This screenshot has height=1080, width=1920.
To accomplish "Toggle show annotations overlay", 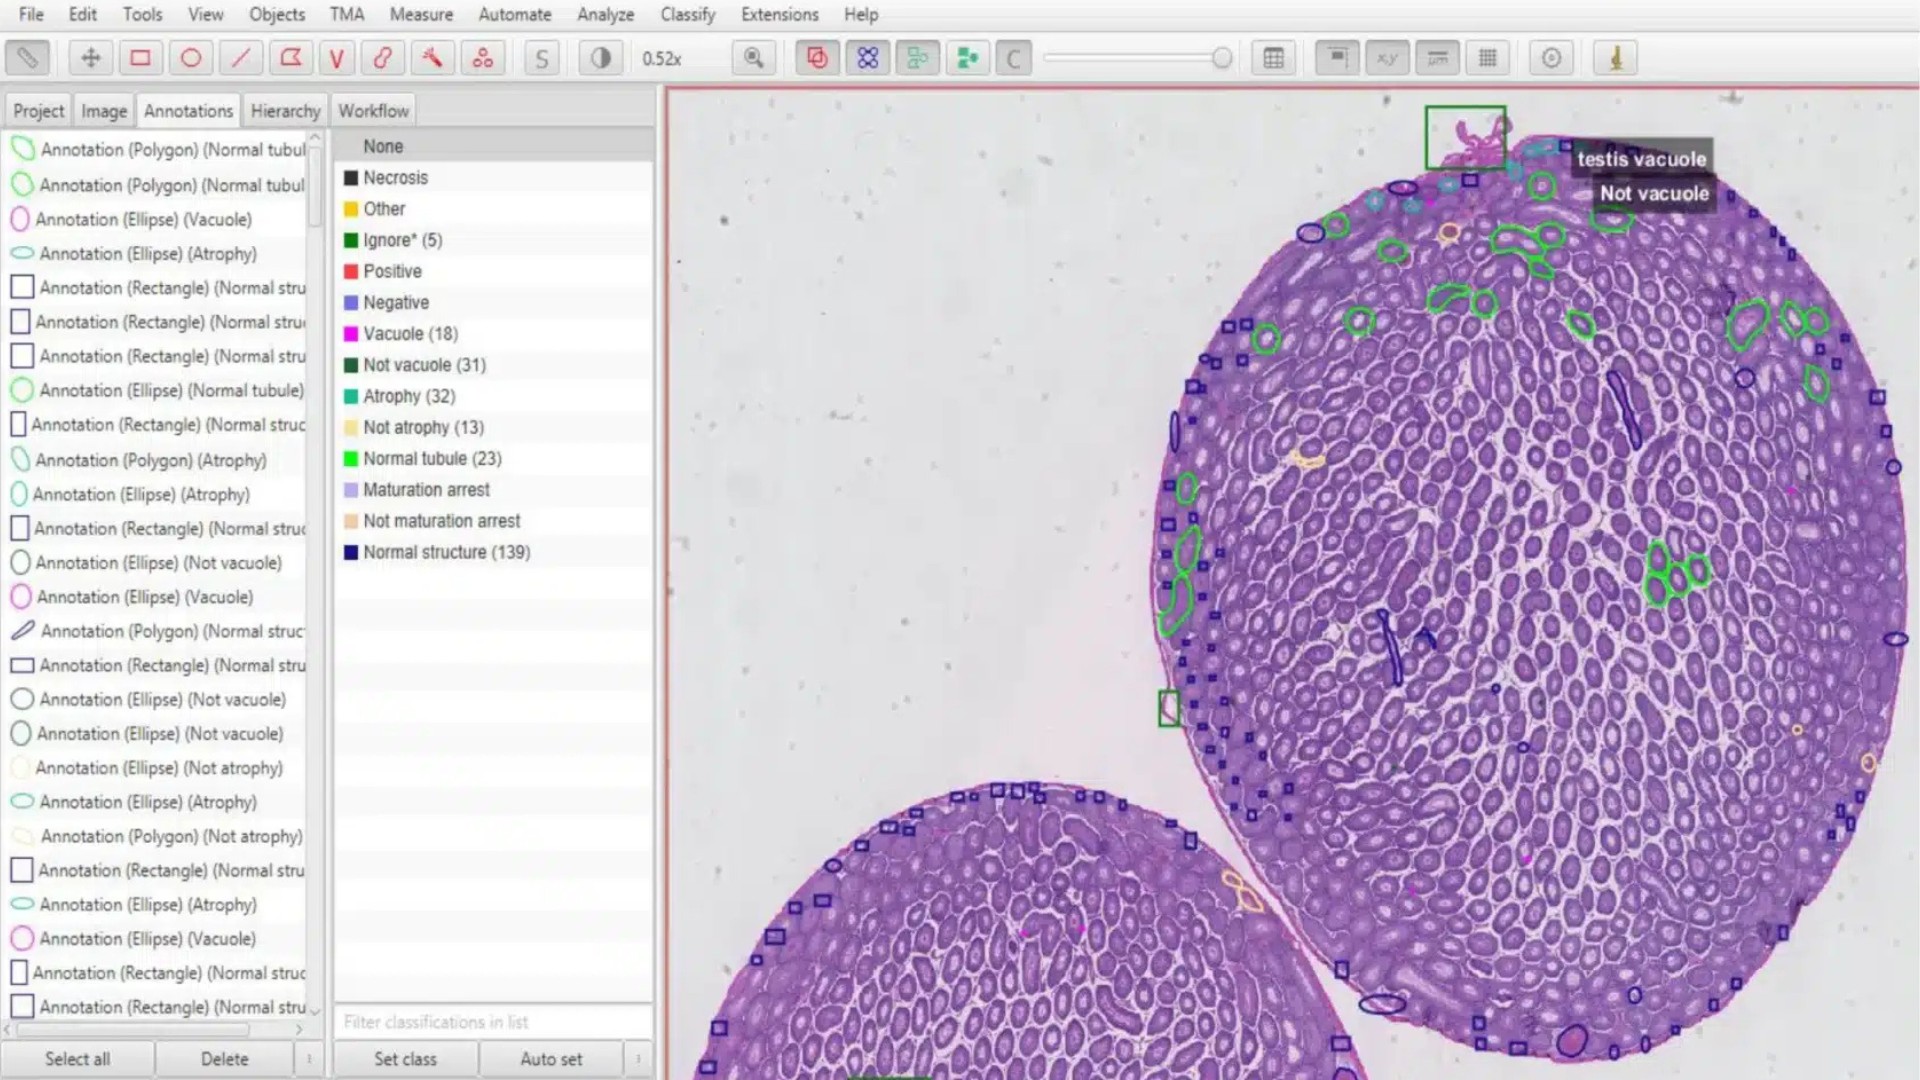I will tap(817, 58).
